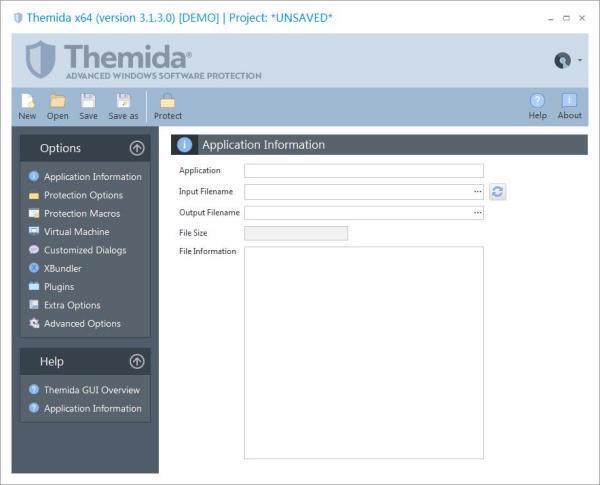
Task: Minimize the Themida window
Action: 551,18
